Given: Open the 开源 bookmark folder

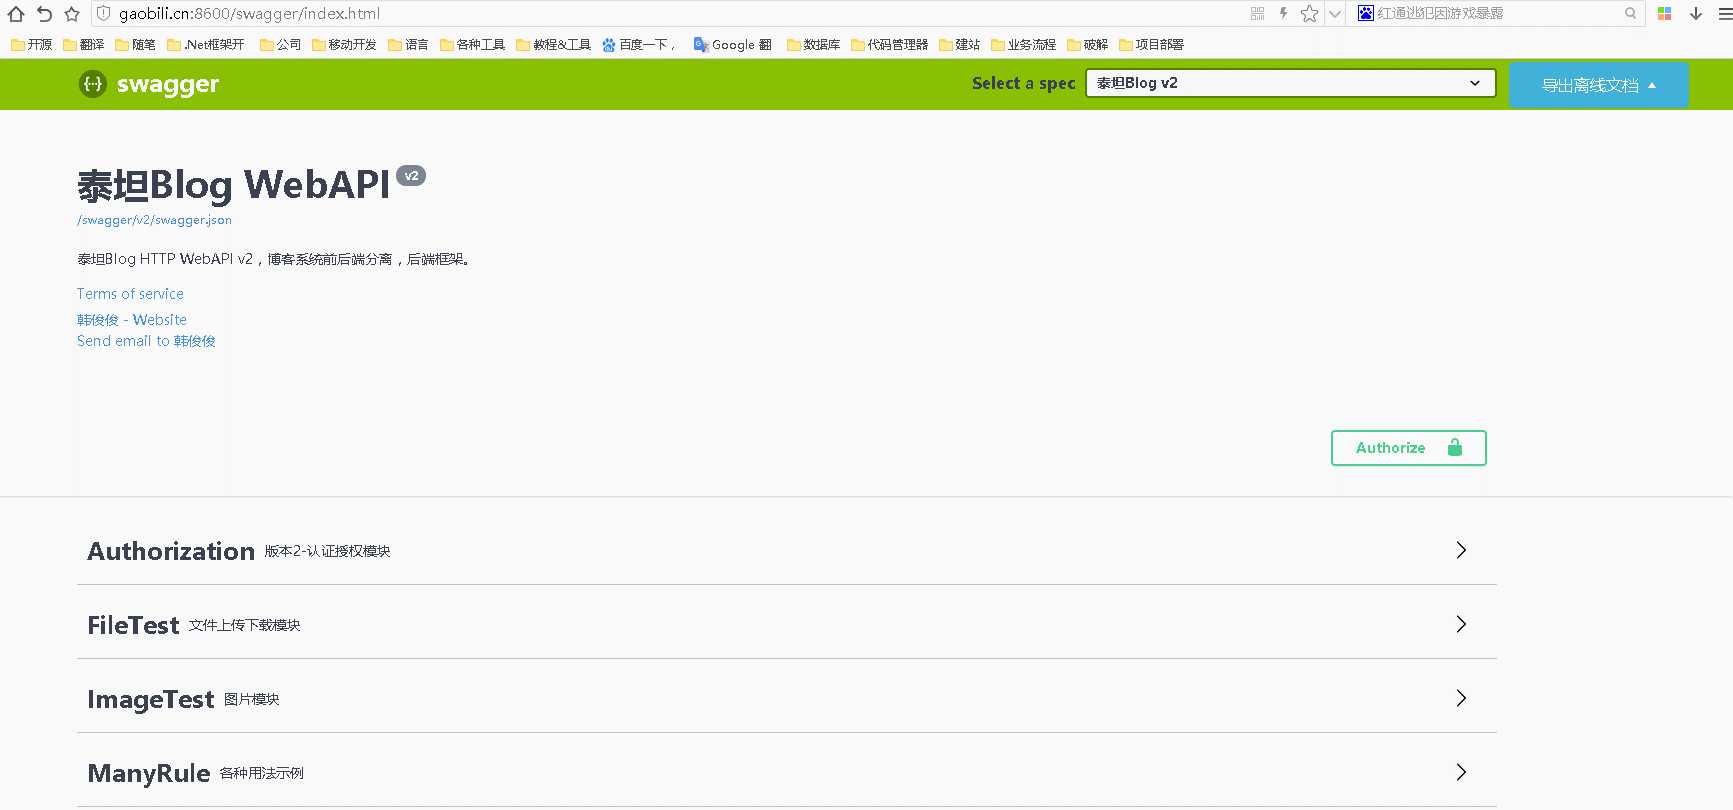Looking at the screenshot, I should (31, 44).
